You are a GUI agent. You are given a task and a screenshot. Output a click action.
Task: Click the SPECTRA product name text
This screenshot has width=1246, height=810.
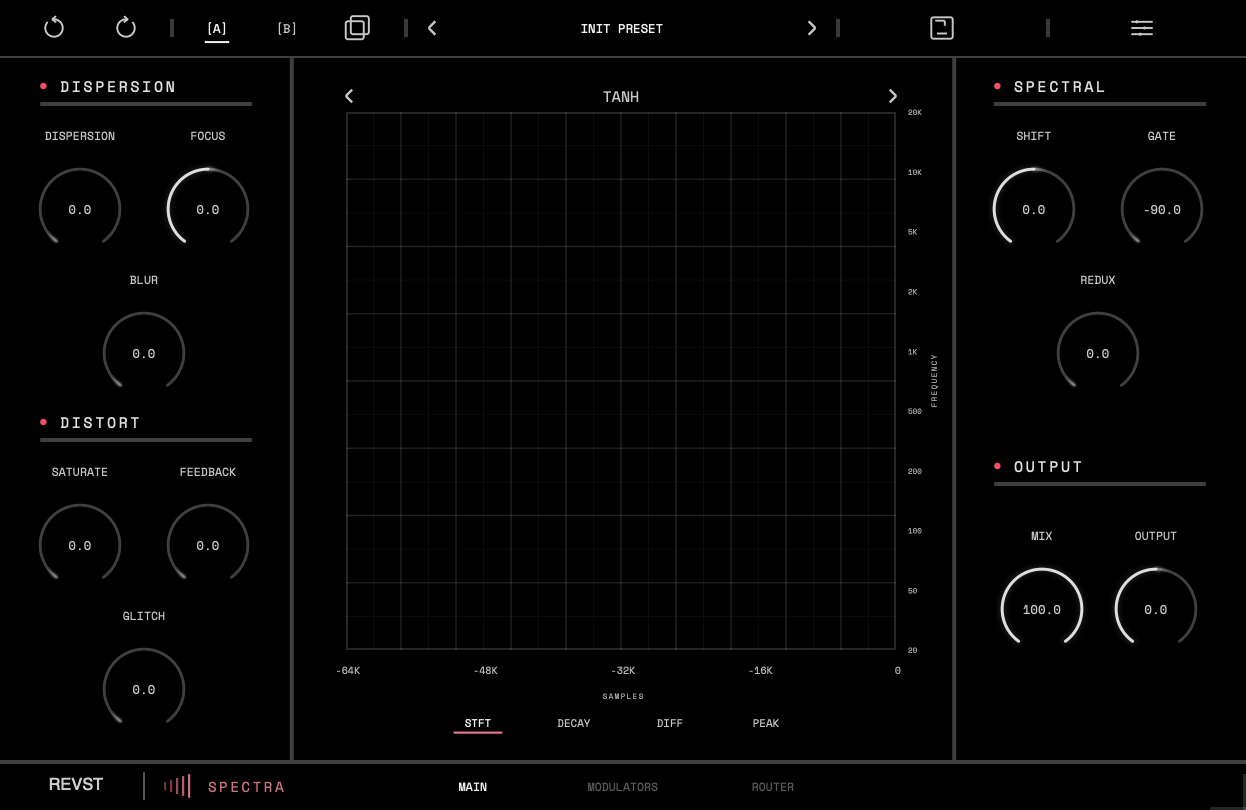pyautogui.click(x=247, y=787)
